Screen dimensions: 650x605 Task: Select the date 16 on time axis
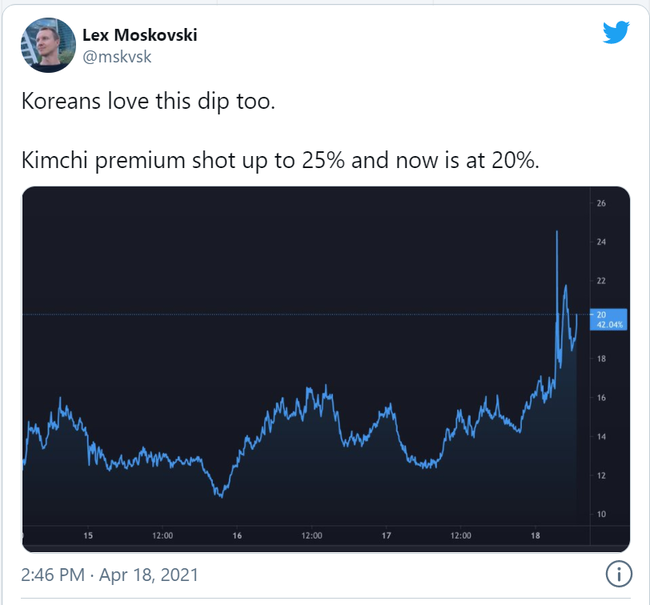tap(237, 535)
